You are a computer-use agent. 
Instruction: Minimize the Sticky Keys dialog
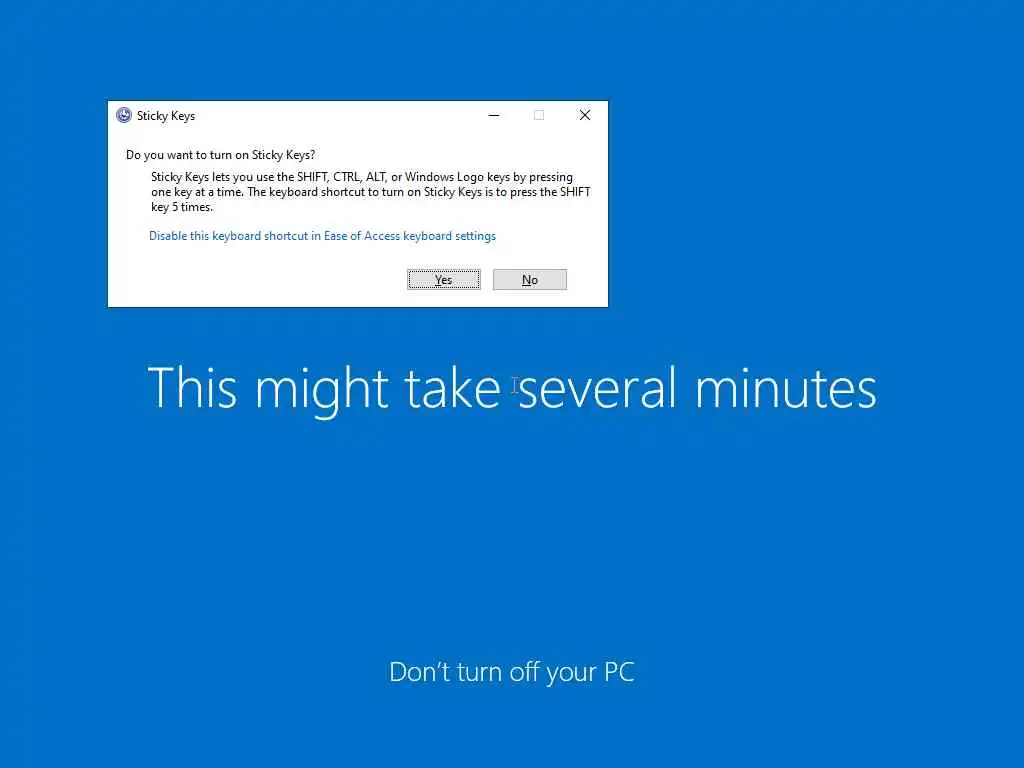click(x=494, y=116)
